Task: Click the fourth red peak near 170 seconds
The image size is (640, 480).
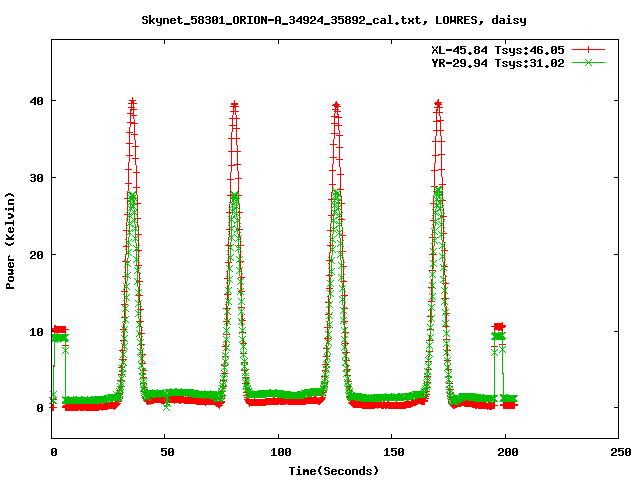Action: [438, 104]
